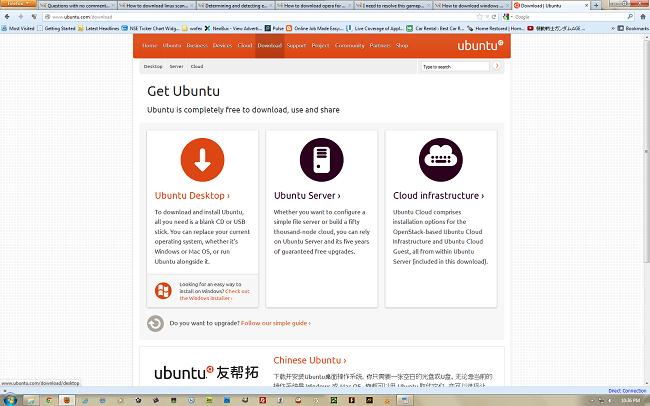Open the Cloud sub-navigation link
650x406 pixels.
(x=197, y=66)
